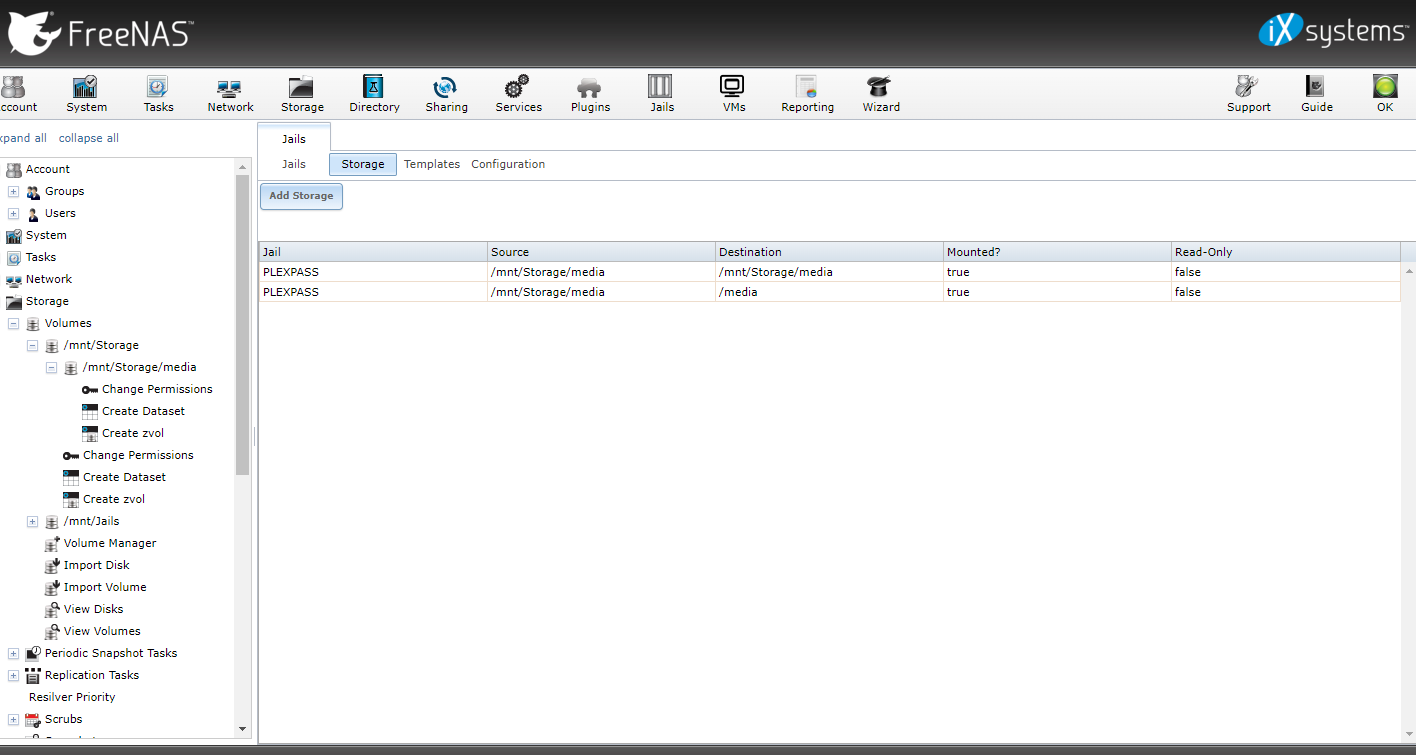Click the collapse all link

[88, 138]
